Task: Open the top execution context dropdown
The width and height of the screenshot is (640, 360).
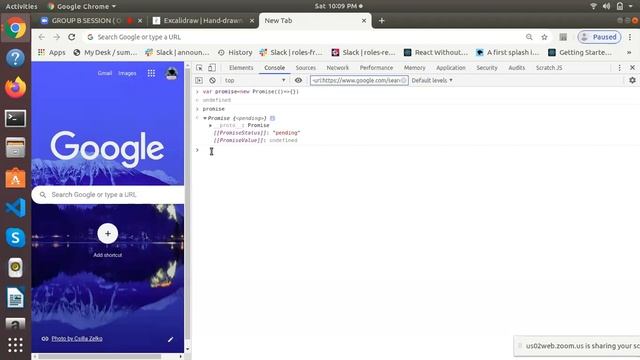Action: coord(254,80)
